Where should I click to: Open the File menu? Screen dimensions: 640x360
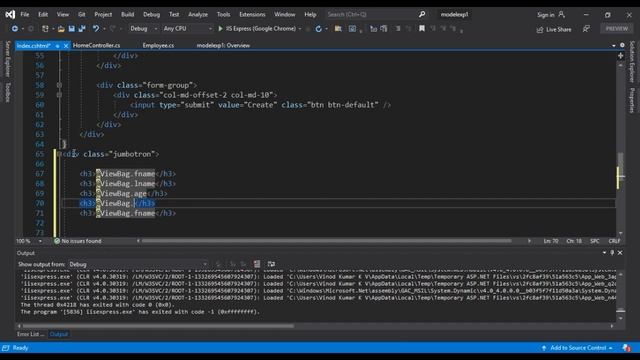[x=24, y=14]
